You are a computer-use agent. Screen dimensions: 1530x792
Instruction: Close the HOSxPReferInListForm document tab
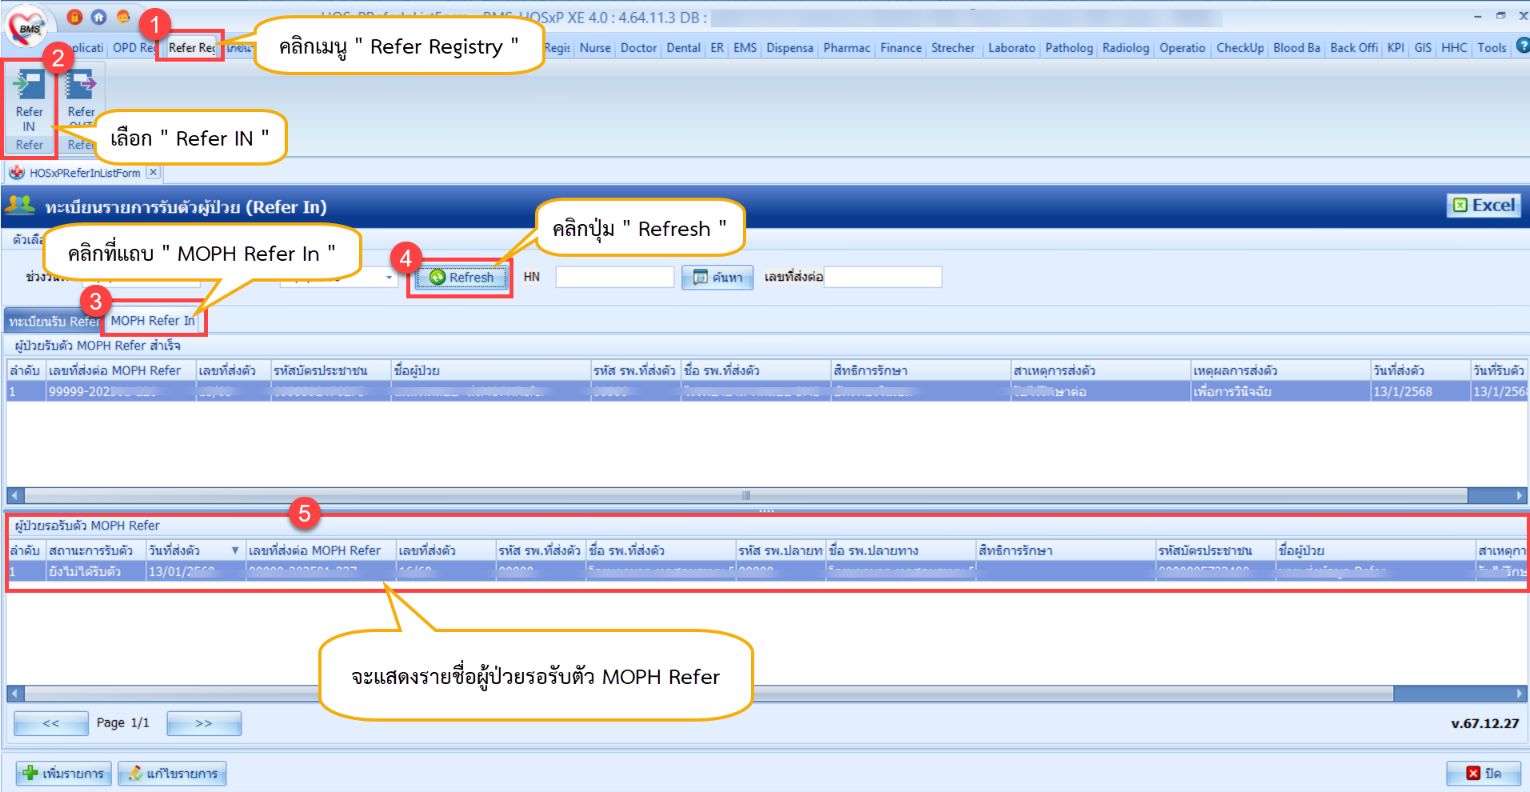click(153, 172)
